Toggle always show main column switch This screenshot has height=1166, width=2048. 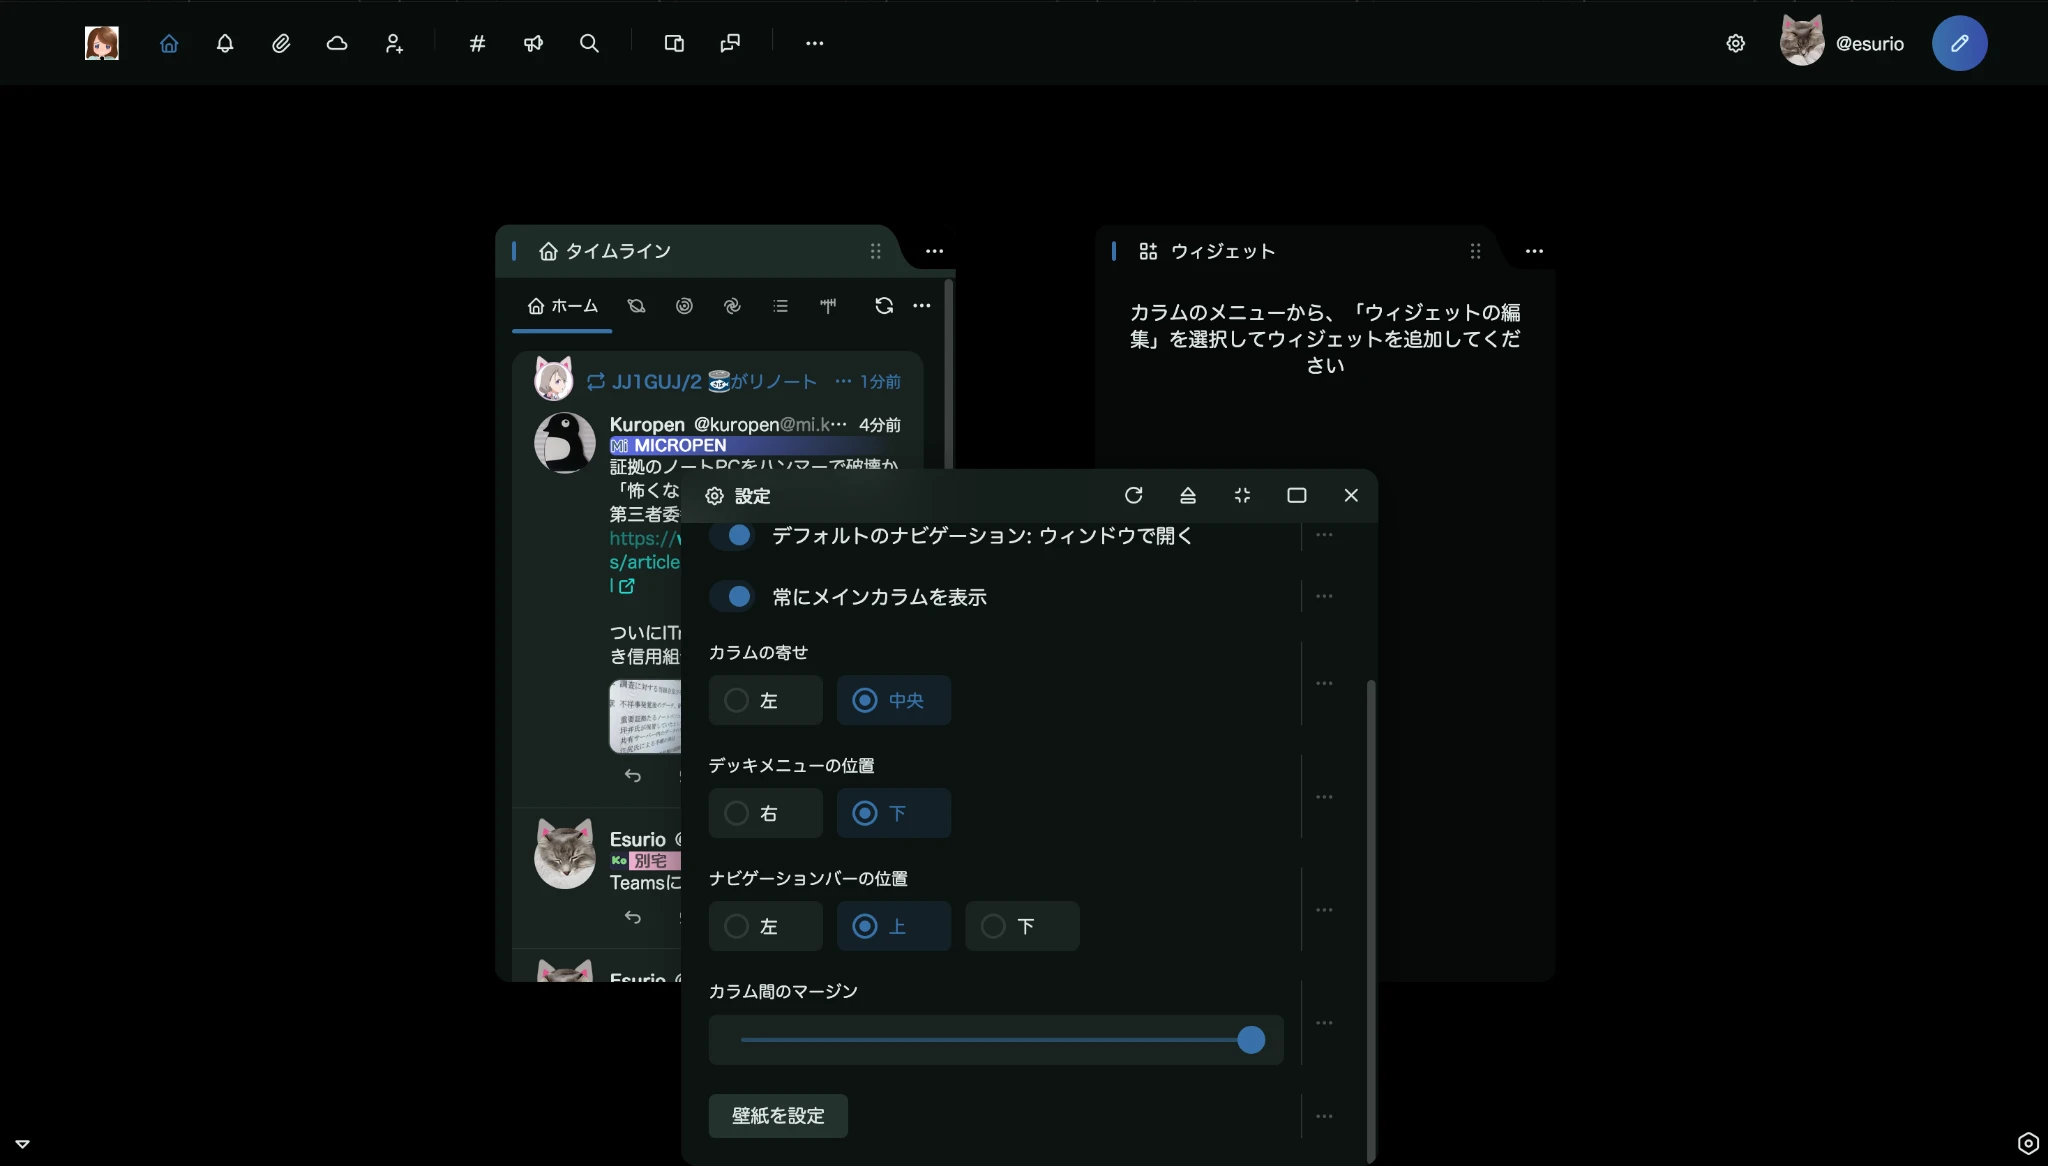733,596
